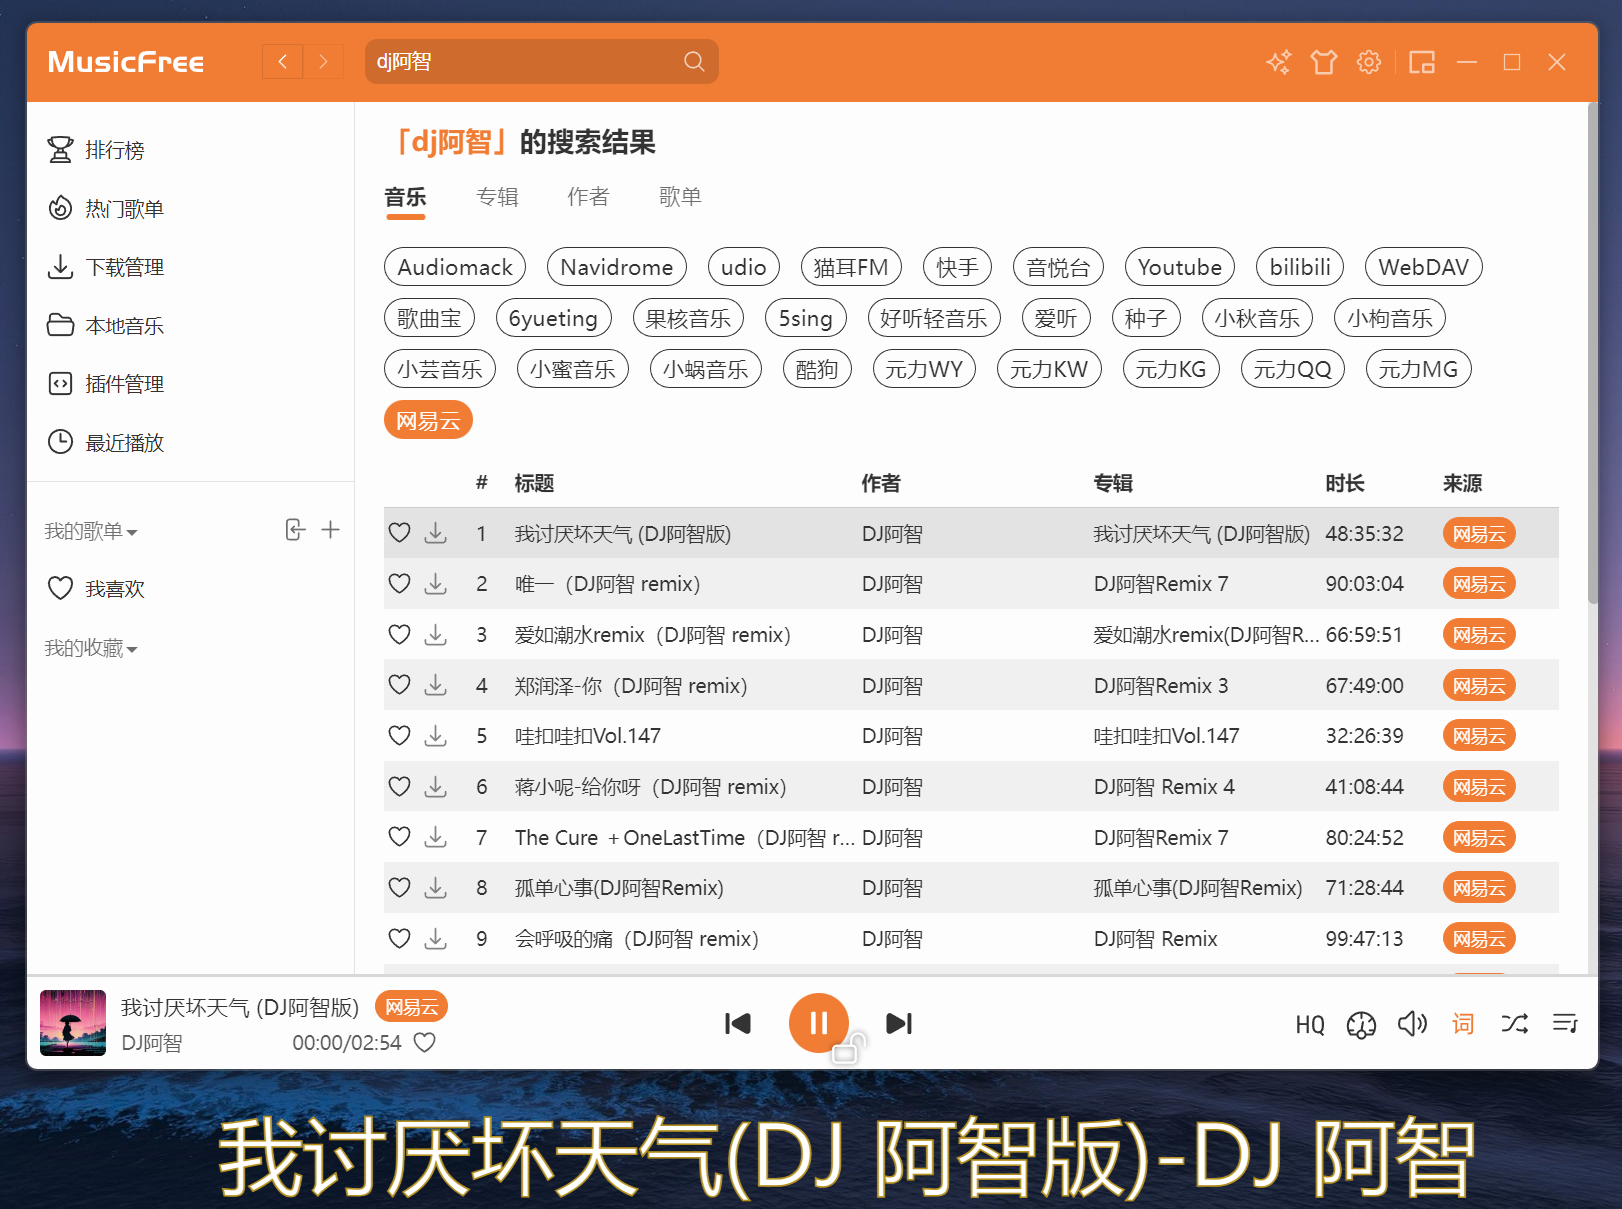
Task: Open the playback queue icon
Action: coord(1566,1023)
